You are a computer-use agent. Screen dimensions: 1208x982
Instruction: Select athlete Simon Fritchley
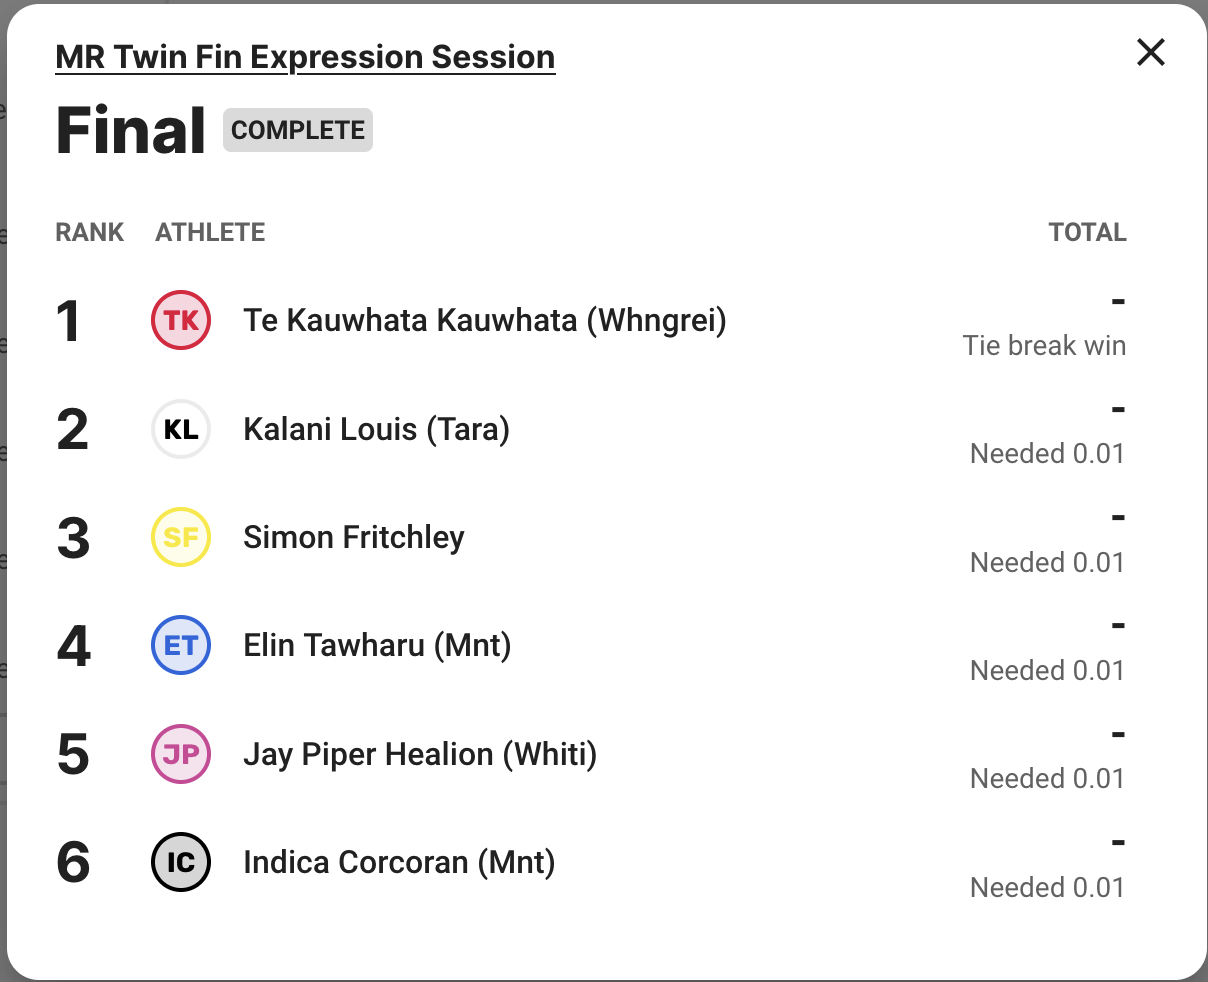pyautogui.click(x=354, y=538)
